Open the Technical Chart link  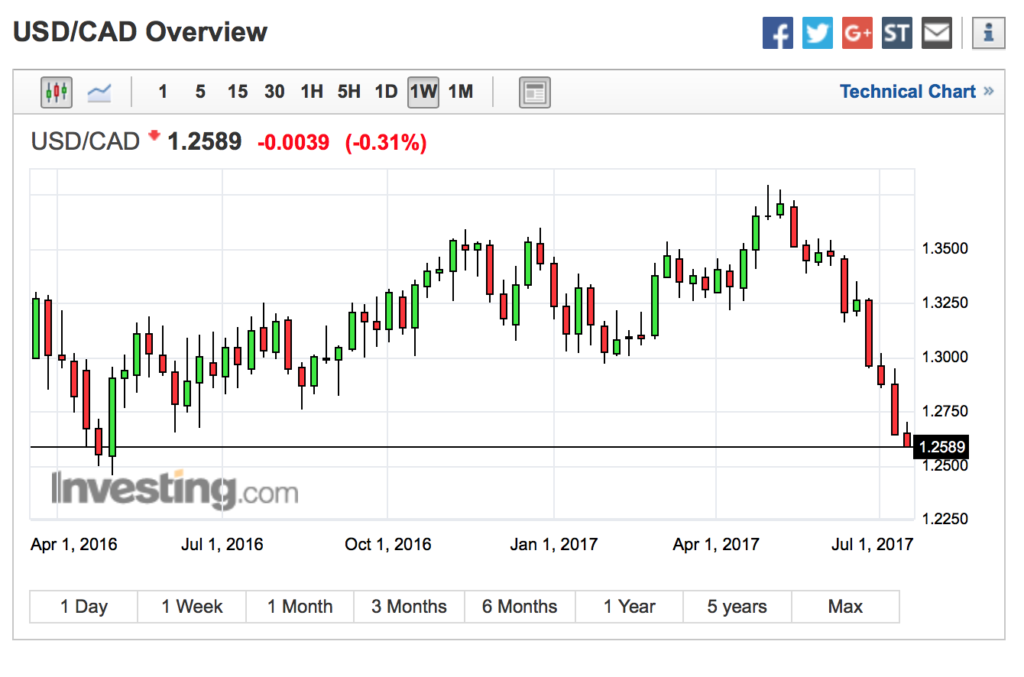tap(916, 91)
